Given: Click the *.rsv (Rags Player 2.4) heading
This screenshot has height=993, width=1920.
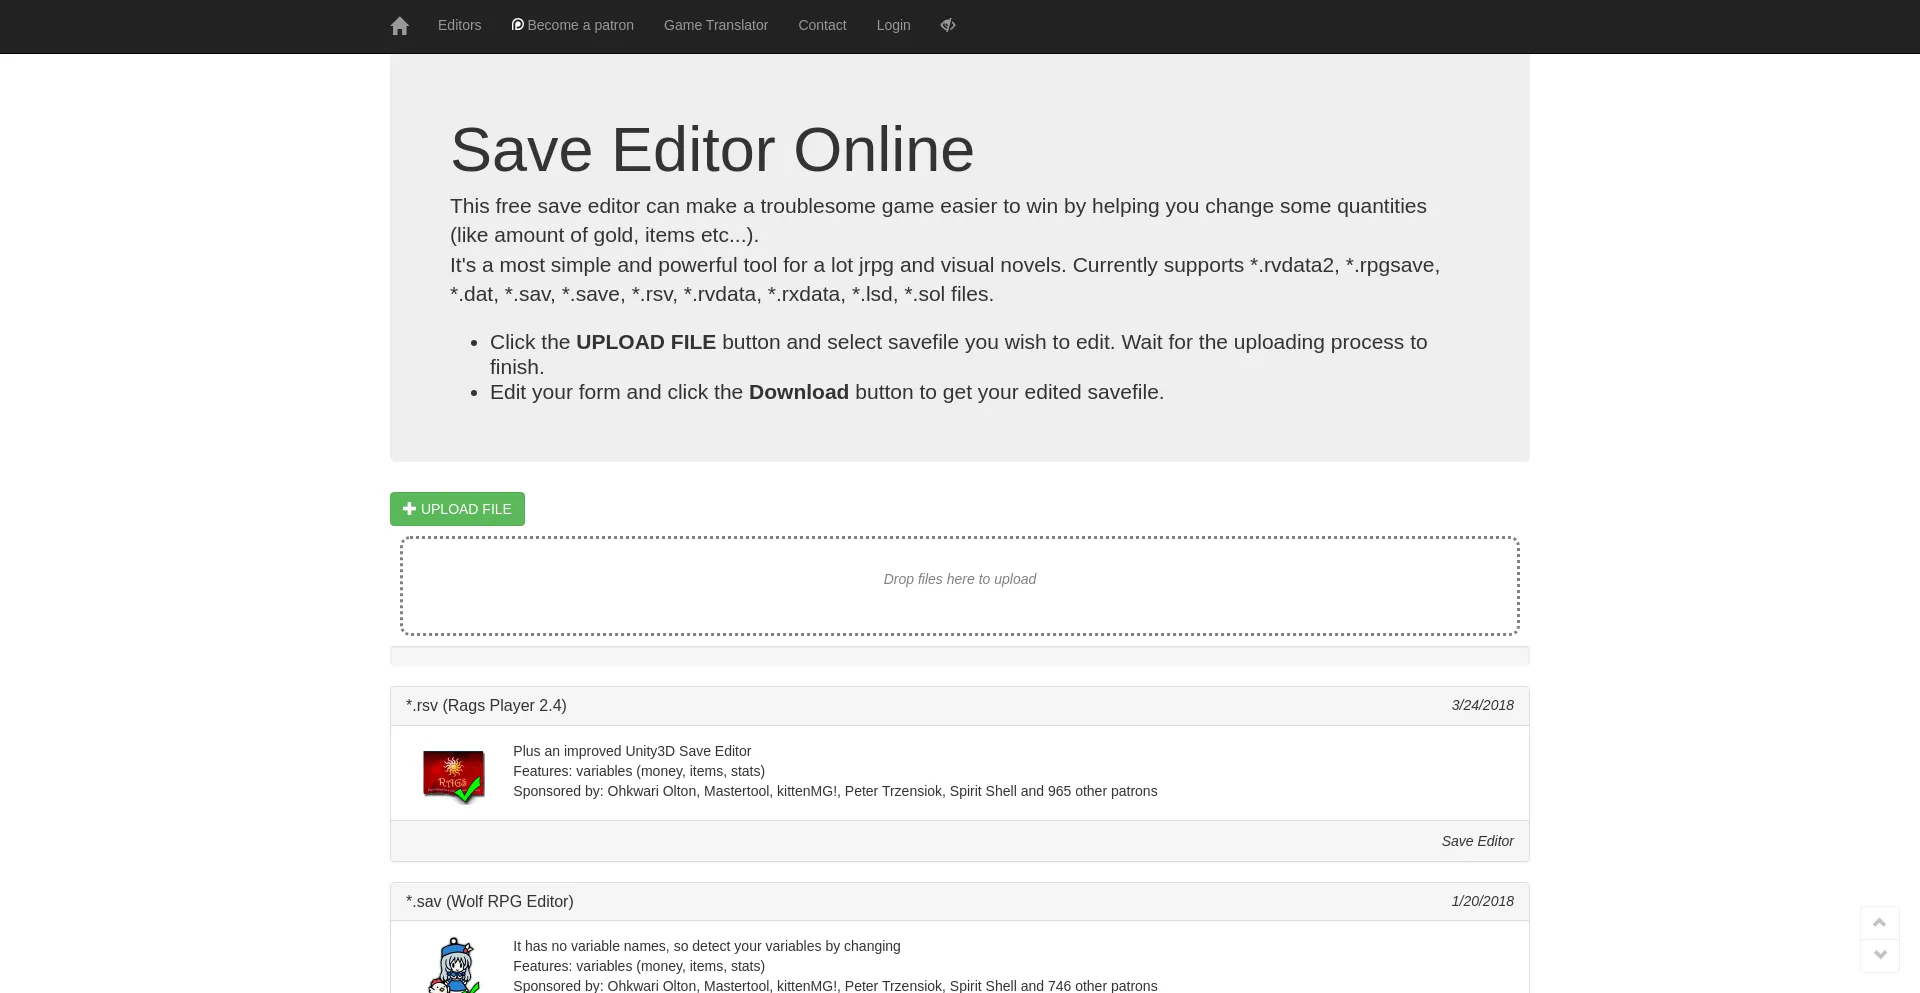Looking at the screenshot, I should [486, 706].
